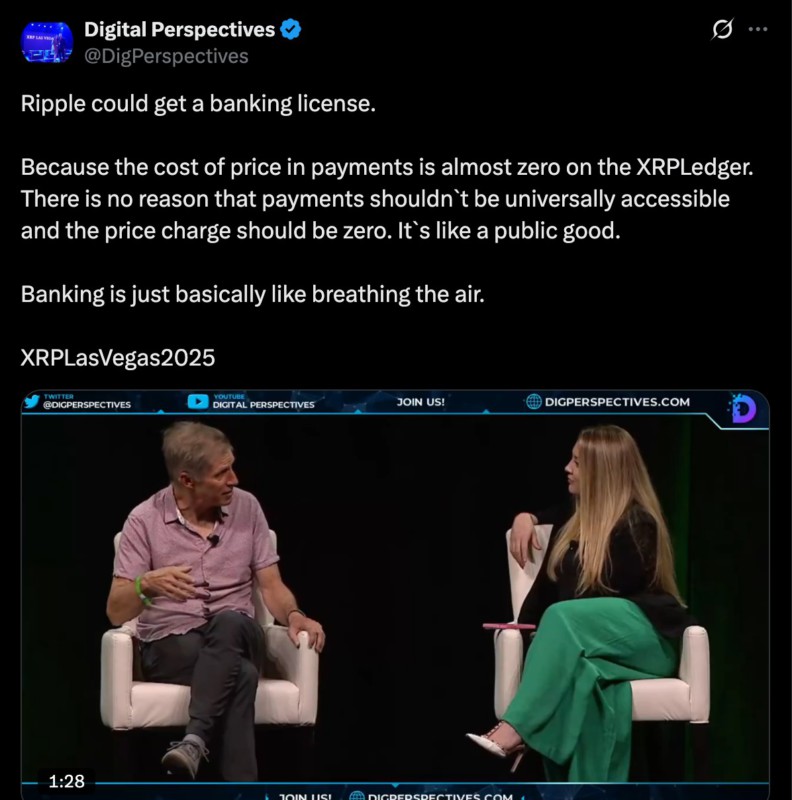
Task: Click the Twitter bird icon in video banner
Action: pos(33,402)
